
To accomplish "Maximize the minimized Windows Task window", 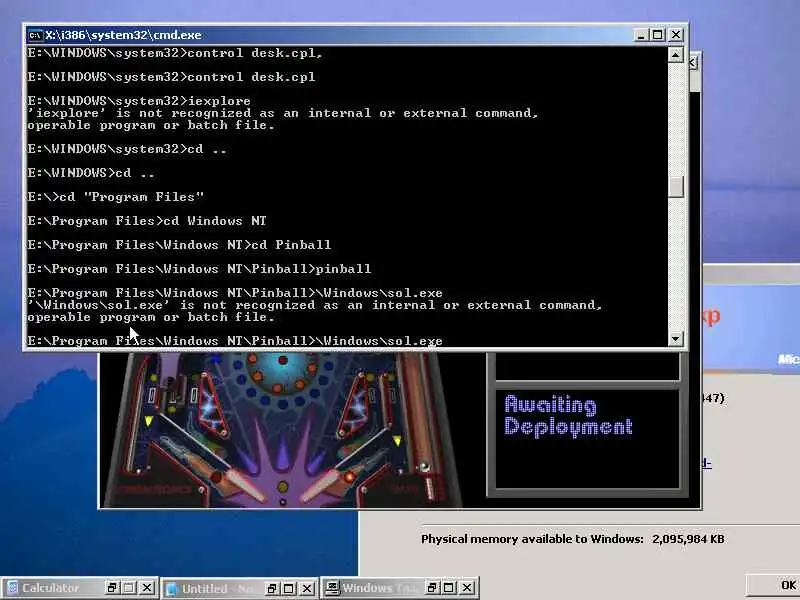I will point(449,588).
